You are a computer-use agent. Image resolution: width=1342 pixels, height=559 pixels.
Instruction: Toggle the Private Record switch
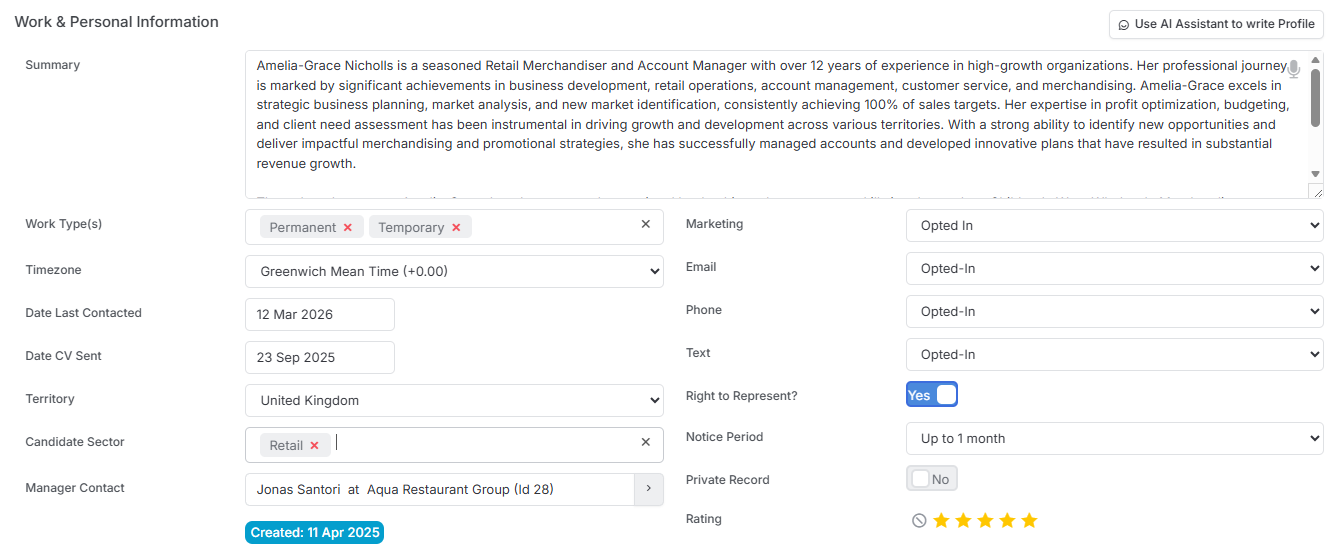932,479
